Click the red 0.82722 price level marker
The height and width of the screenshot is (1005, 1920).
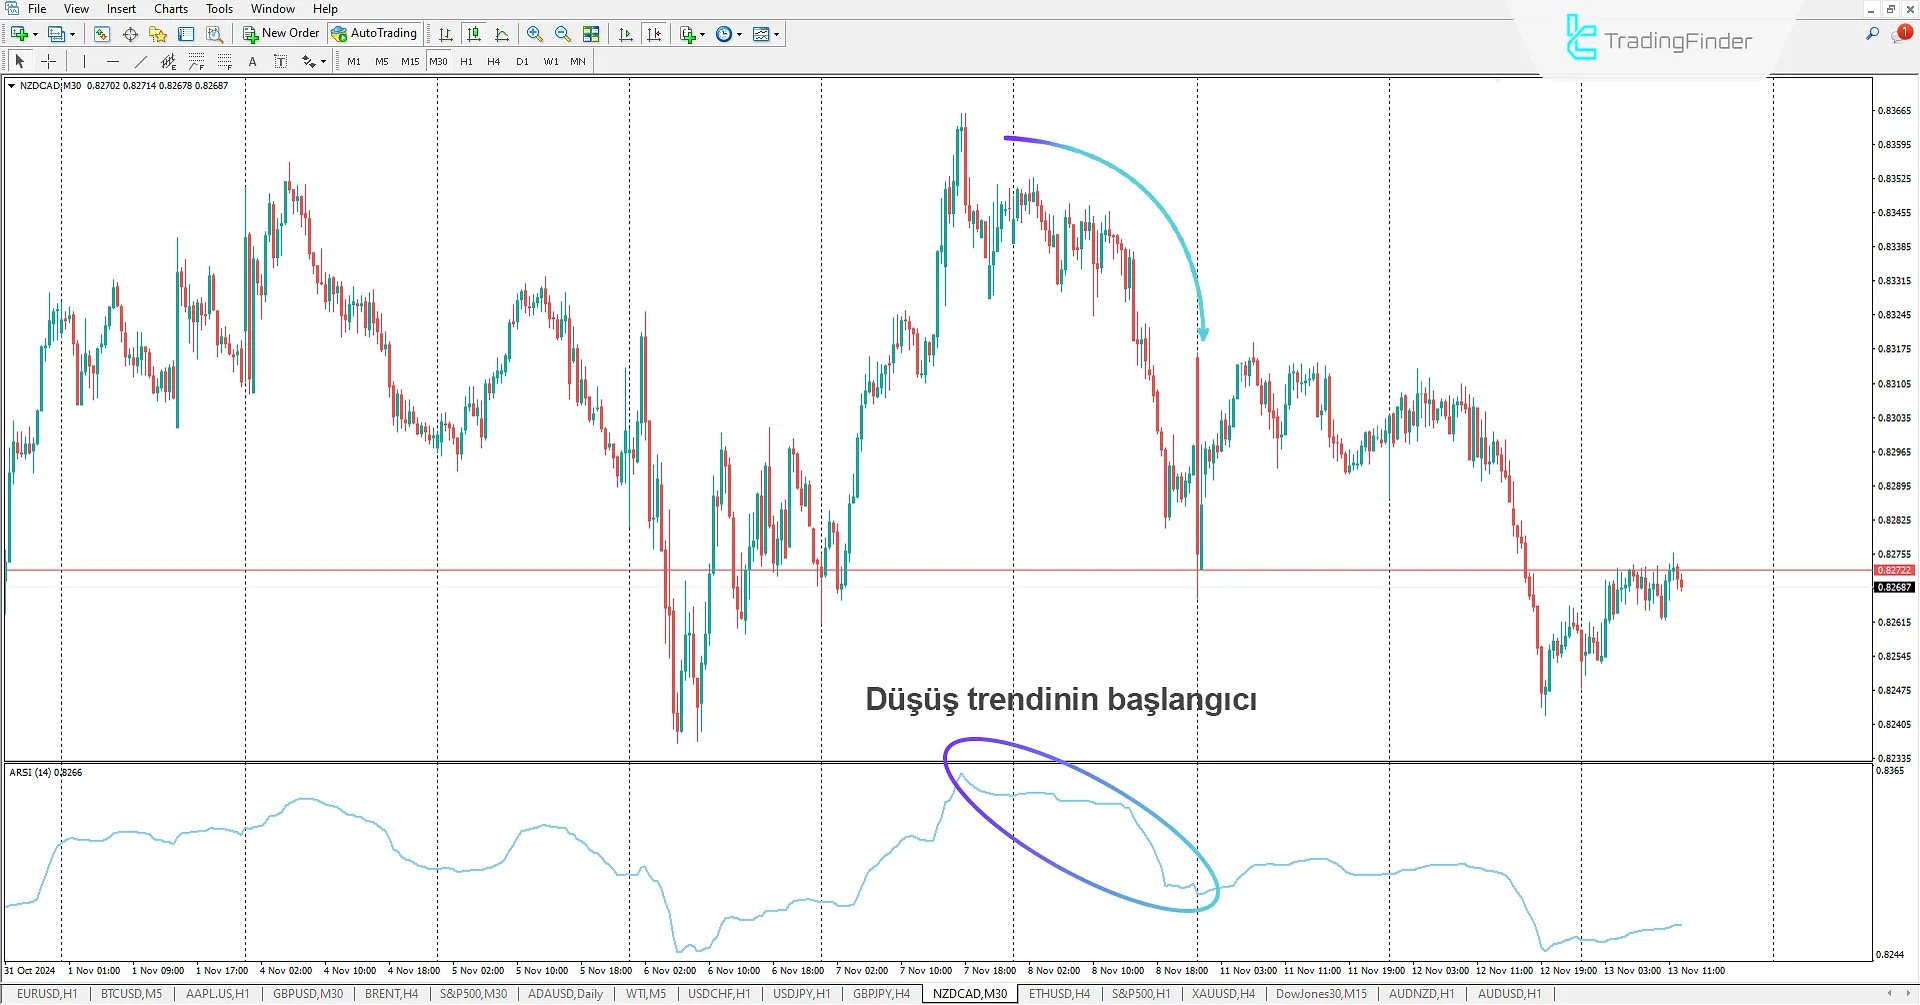(x=1893, y=571)
